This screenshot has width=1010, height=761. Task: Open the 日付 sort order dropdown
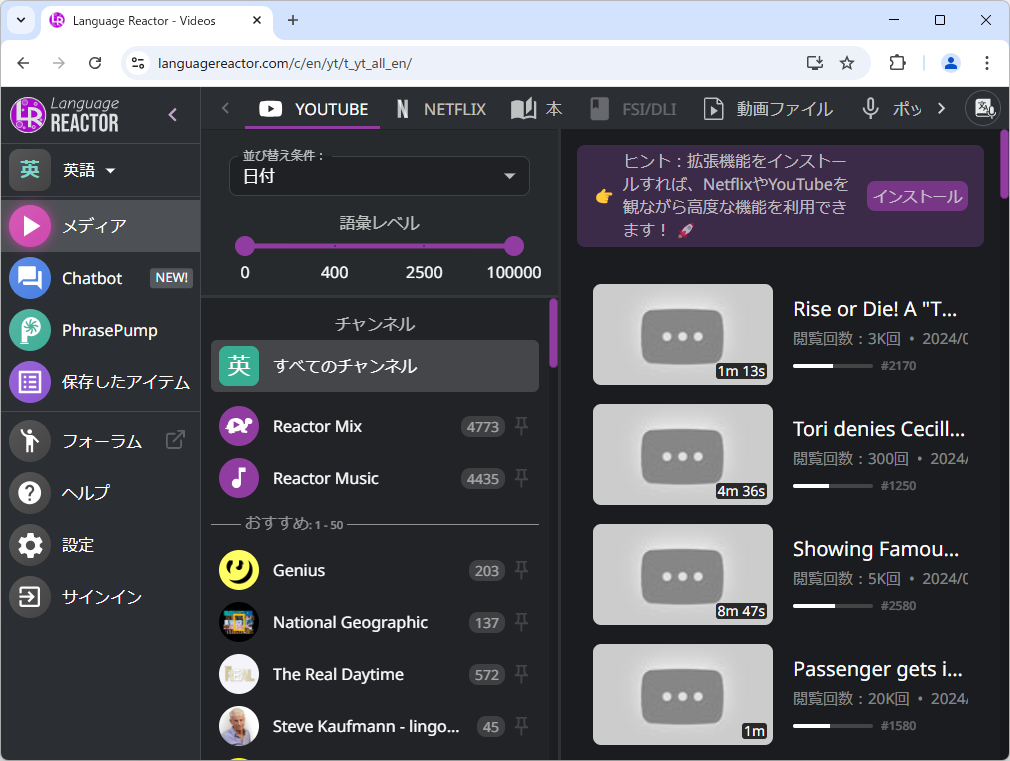(379, 175)
